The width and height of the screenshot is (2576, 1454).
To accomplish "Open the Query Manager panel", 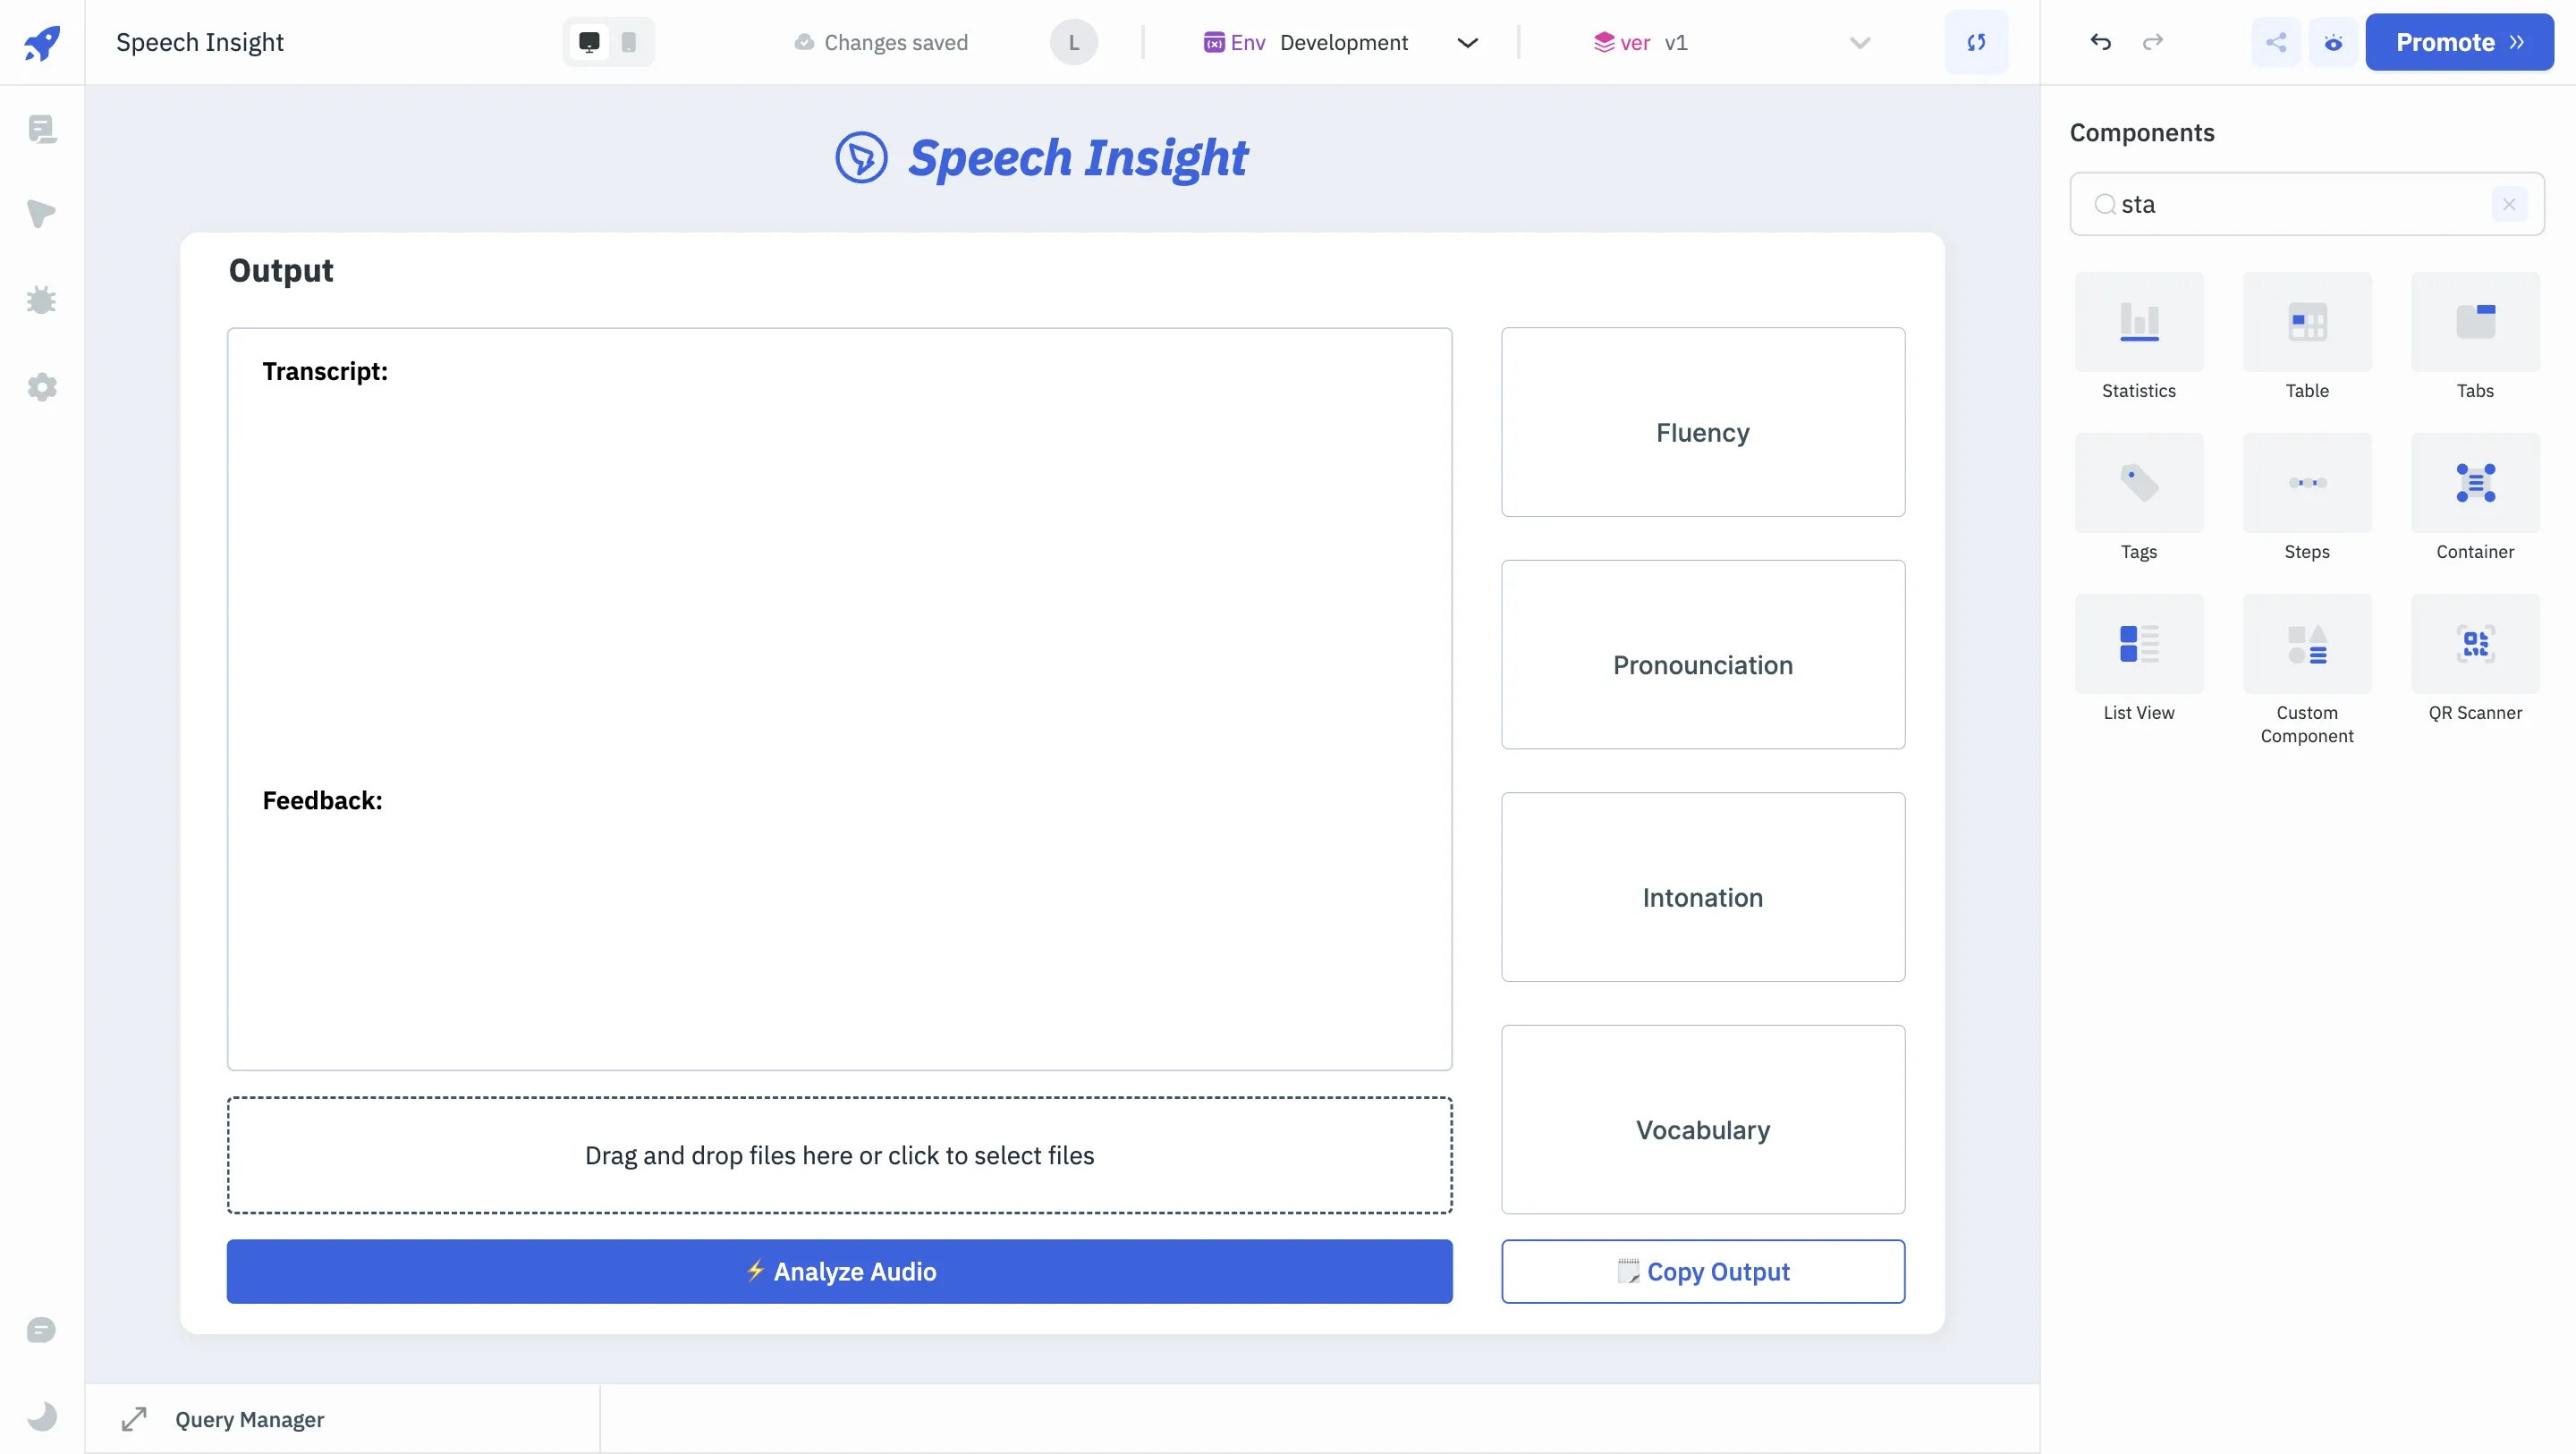I will click(249, 1419).
